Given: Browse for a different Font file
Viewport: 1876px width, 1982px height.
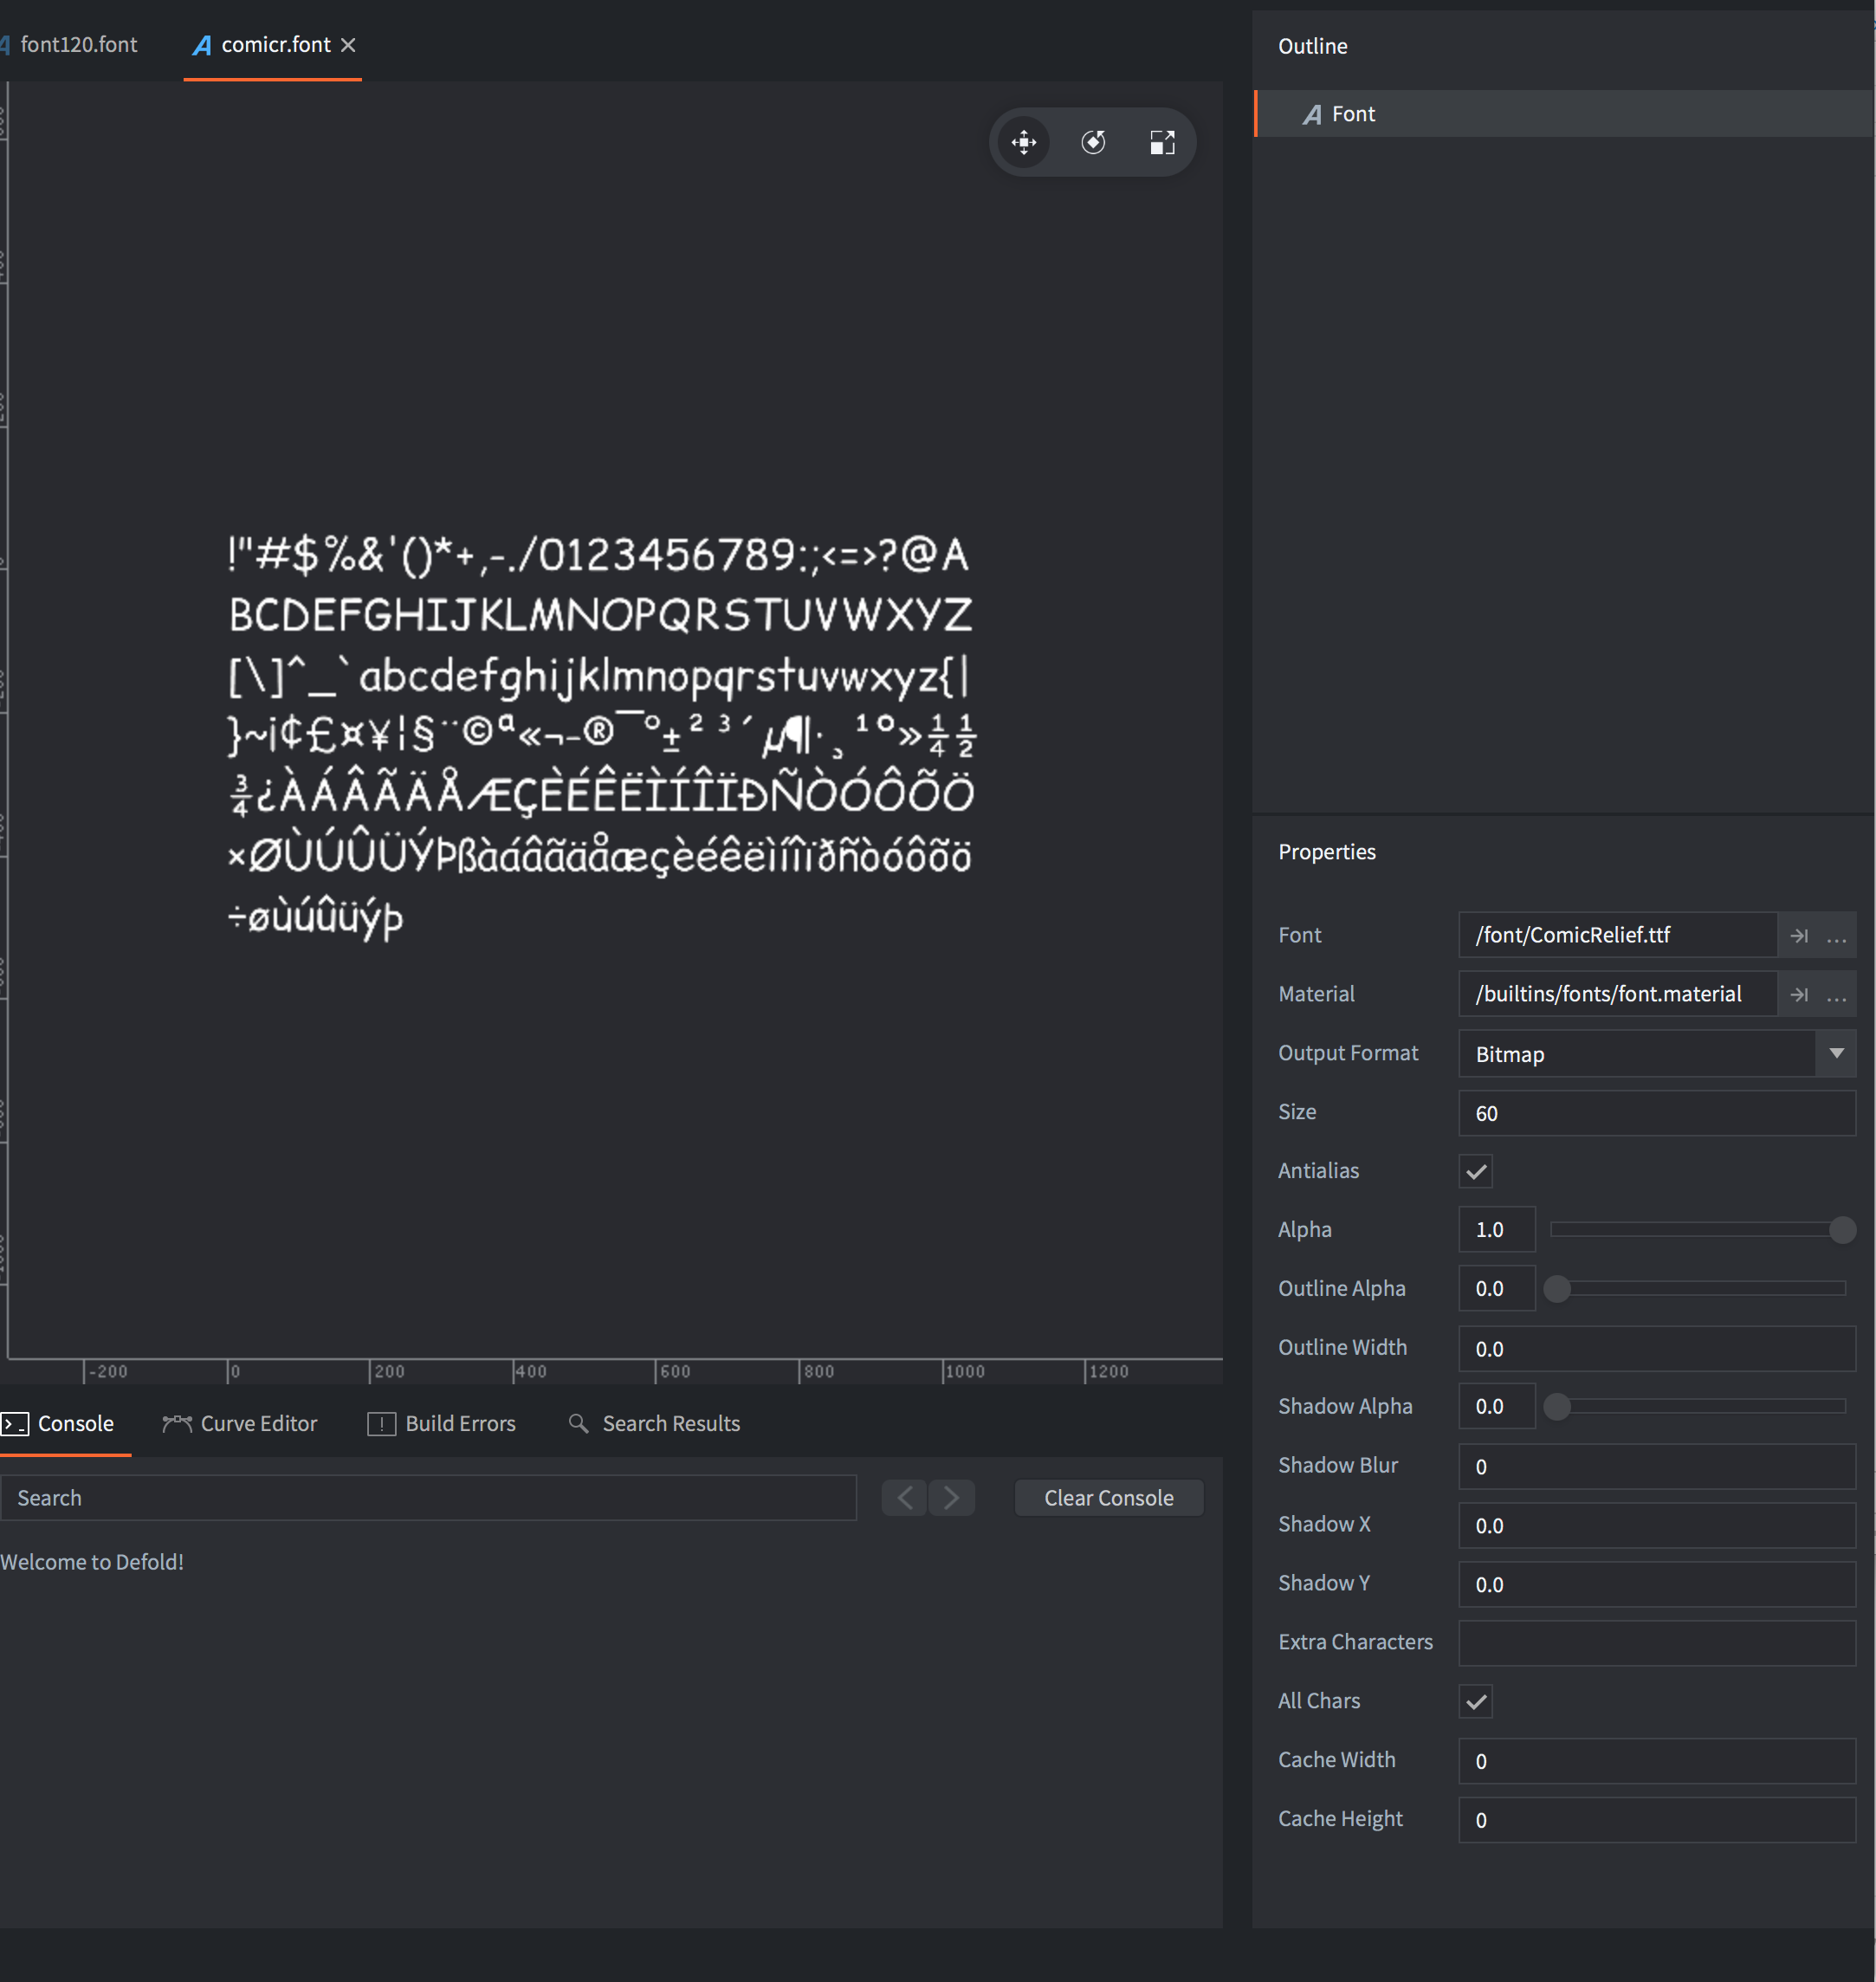Looking at the screenshot, I should pyautogui.click(x=1838, y=937).
